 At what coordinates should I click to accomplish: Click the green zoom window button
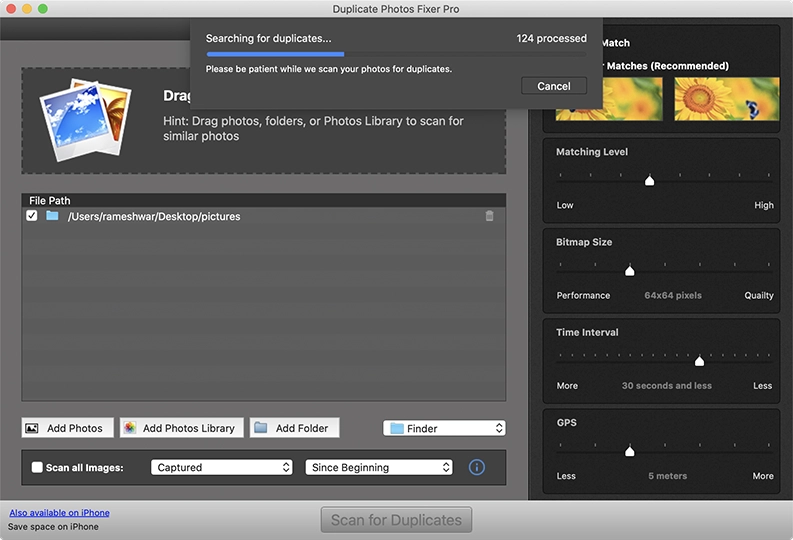pyautogui.click(x=43, y=9)
